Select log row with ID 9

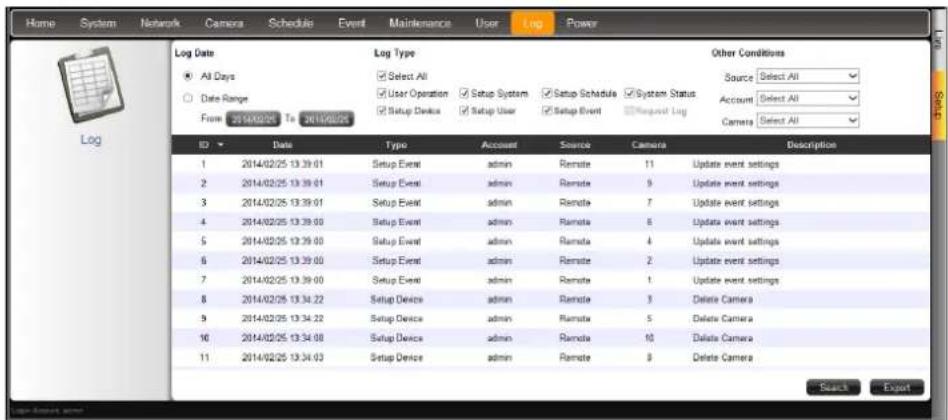coord(550,318)
